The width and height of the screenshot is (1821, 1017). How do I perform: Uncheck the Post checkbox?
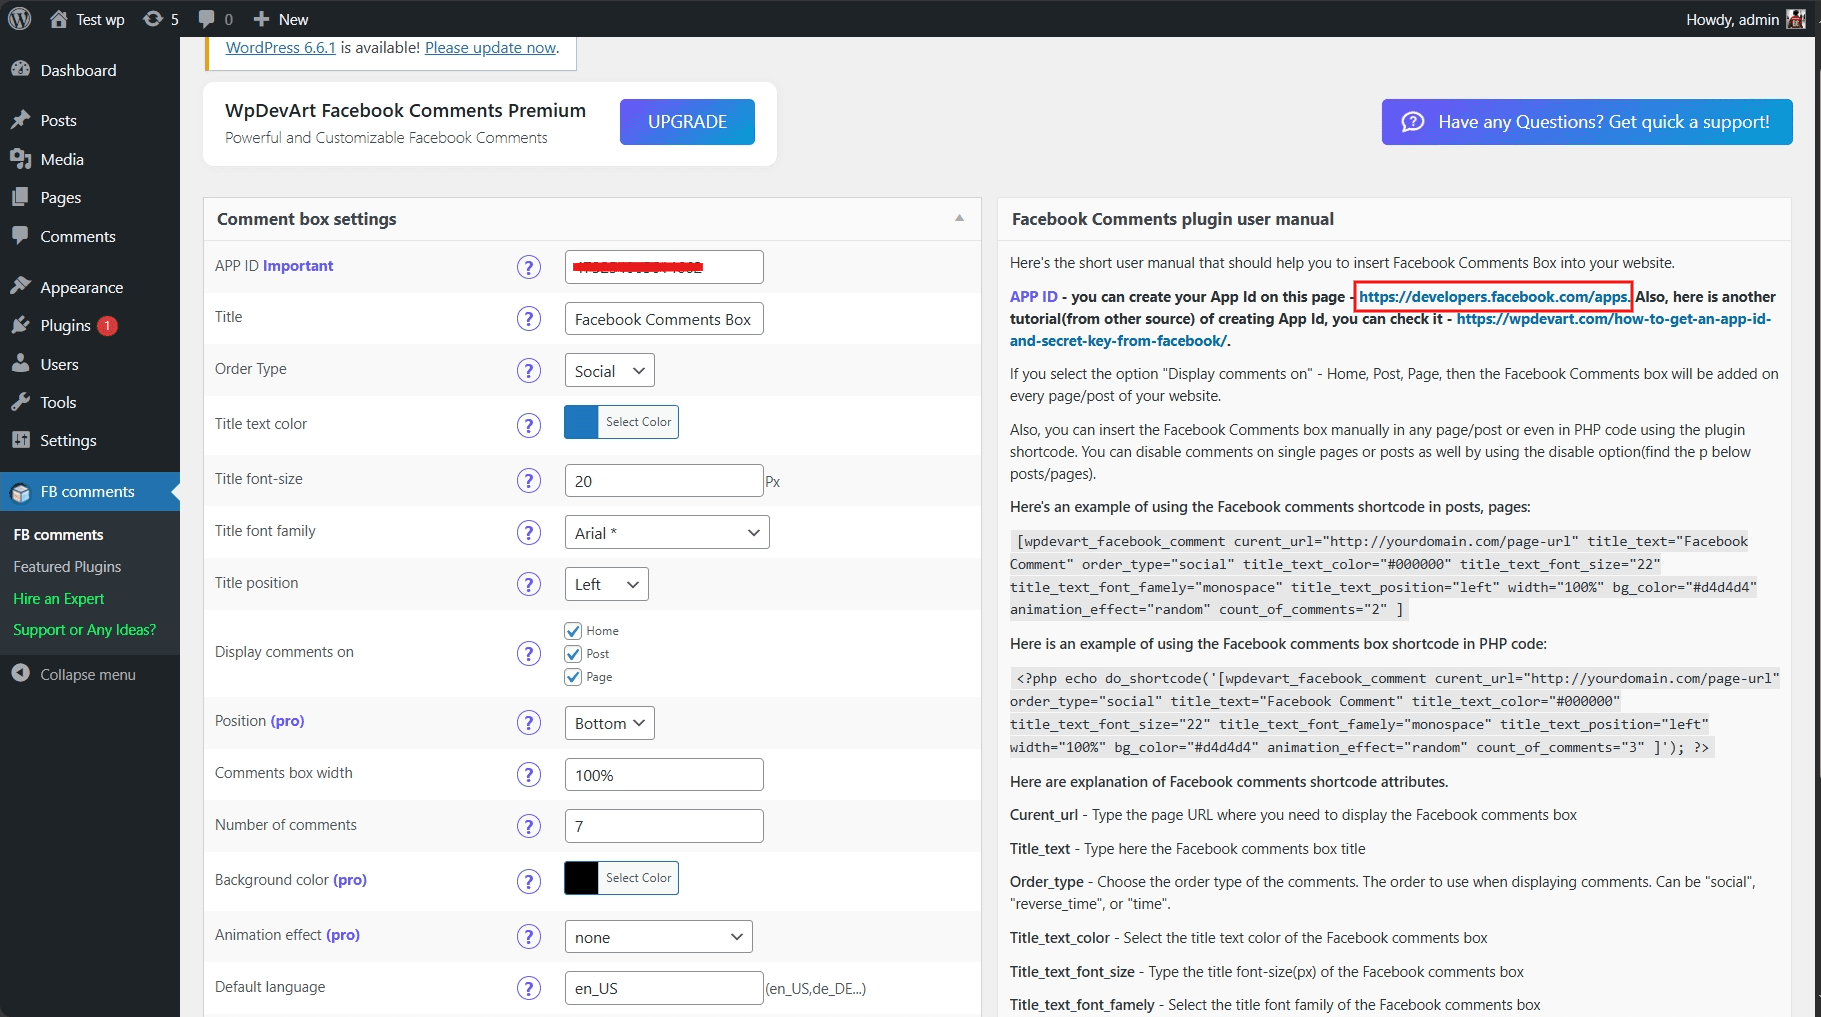click(x=572, y=653)
